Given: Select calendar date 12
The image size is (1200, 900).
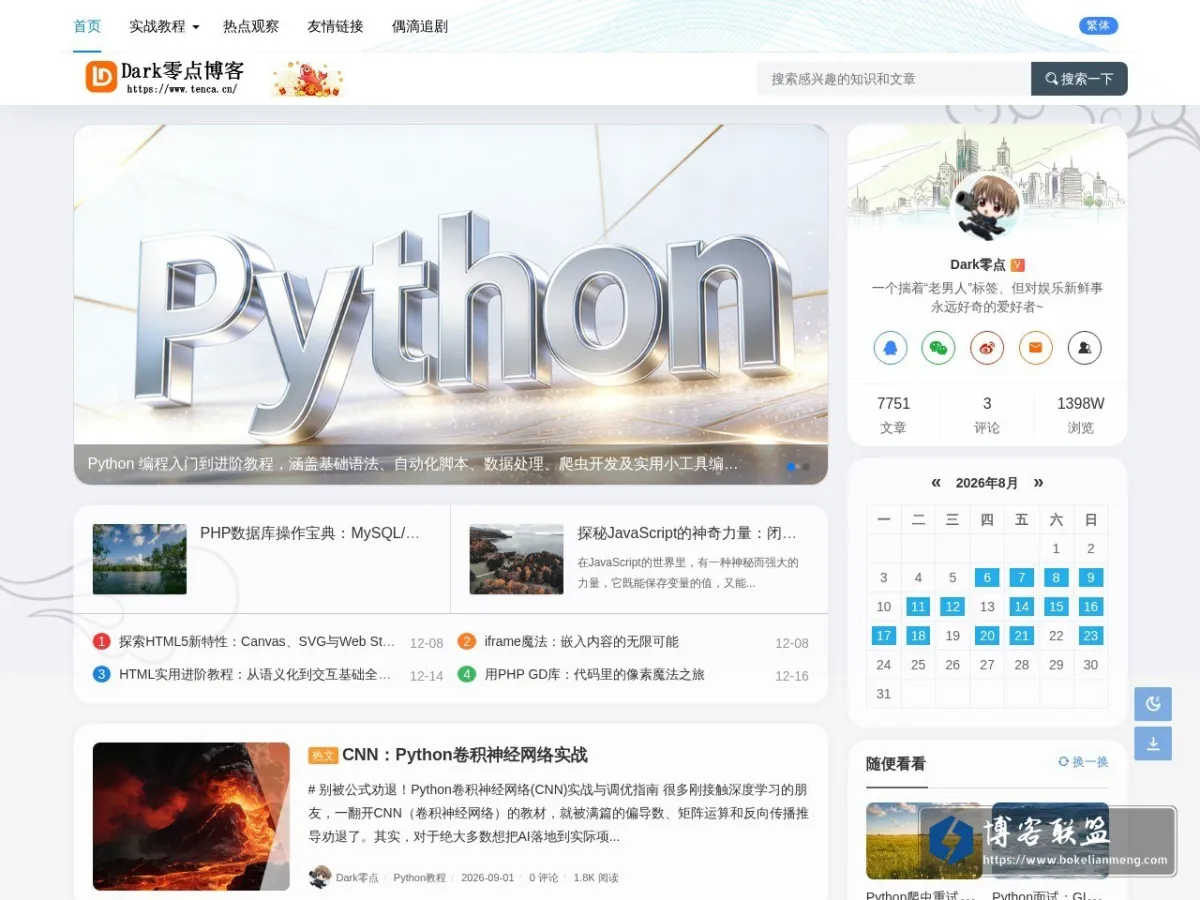Looking at the screenshot, I should click(952, 606).
